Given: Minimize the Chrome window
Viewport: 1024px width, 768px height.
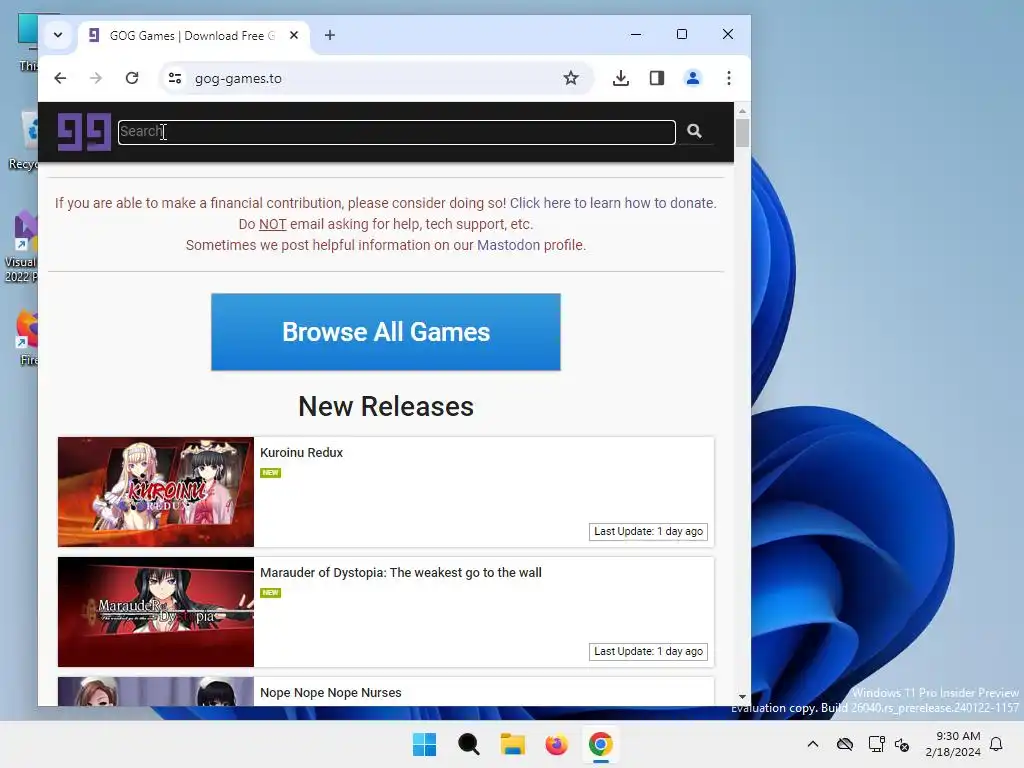Looking at the screenshot, I should (x=636, y=34).
